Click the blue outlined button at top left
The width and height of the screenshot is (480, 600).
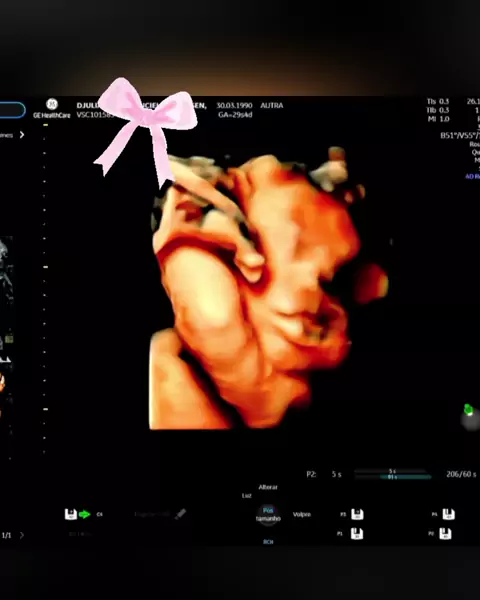12,110
